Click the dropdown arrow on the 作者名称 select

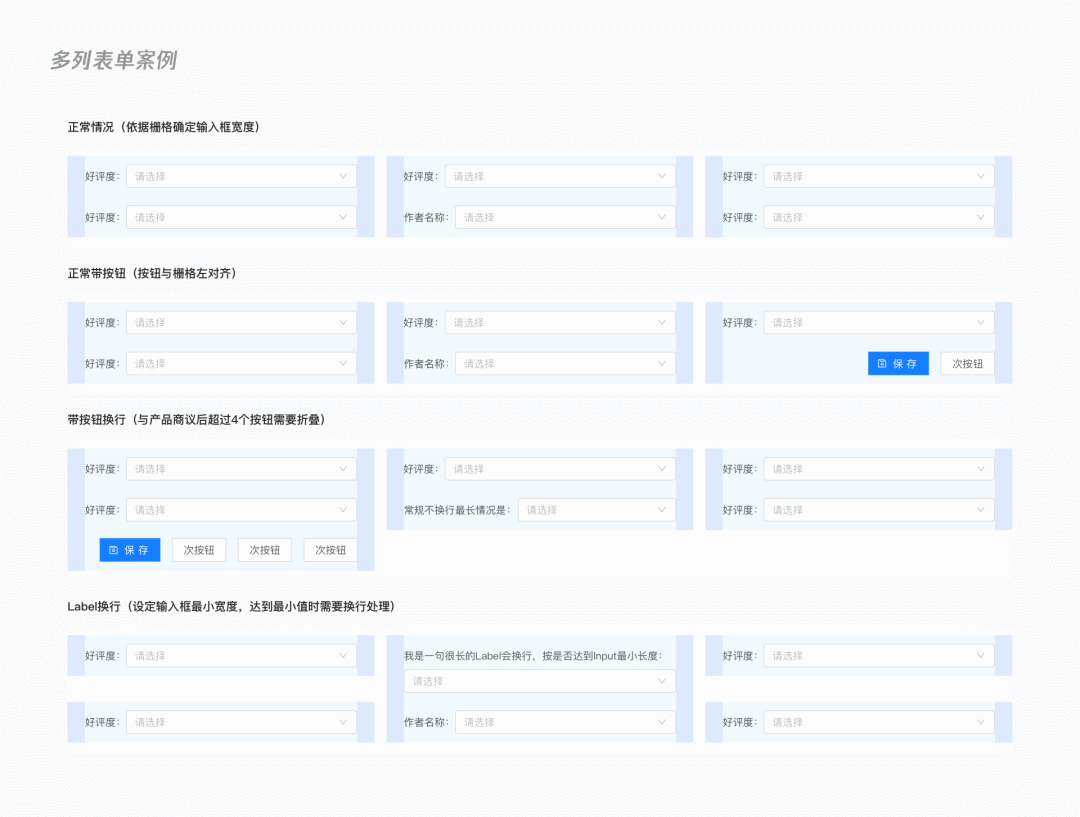pyautogui.click(x=662, y=217)
